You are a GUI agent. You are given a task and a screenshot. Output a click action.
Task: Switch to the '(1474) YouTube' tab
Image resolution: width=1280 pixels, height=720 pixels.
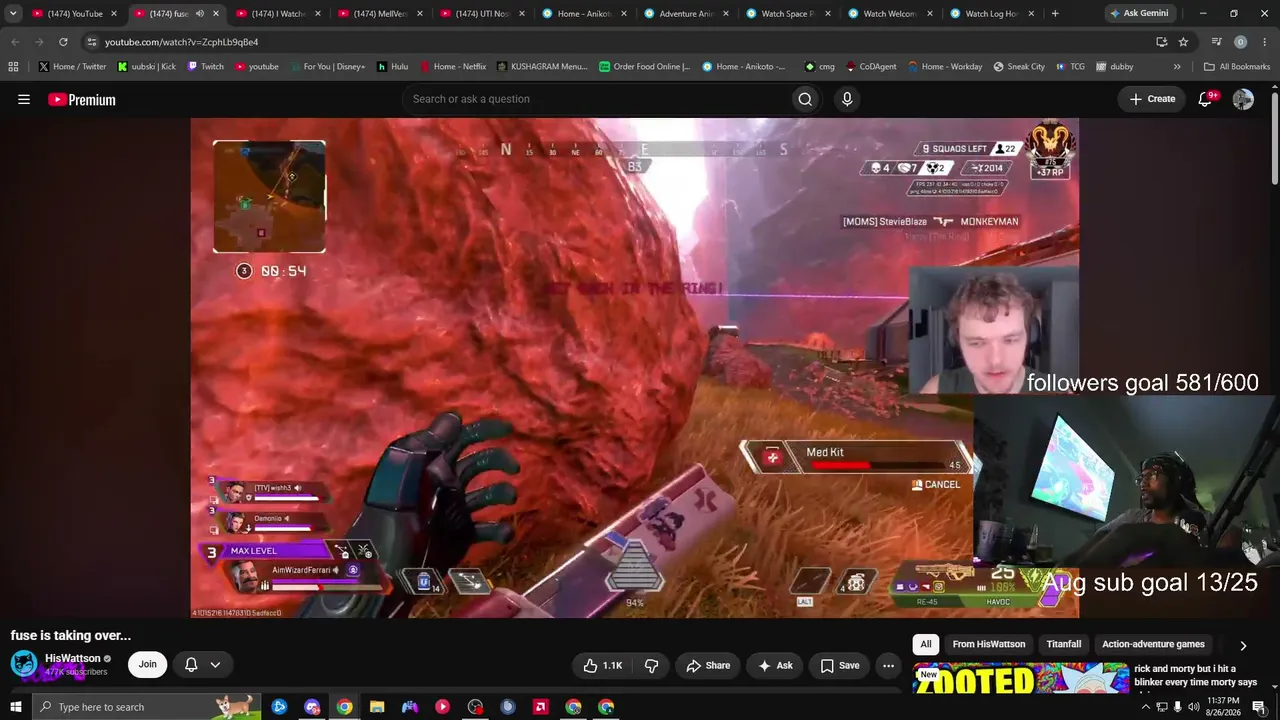tap(75, 14)
